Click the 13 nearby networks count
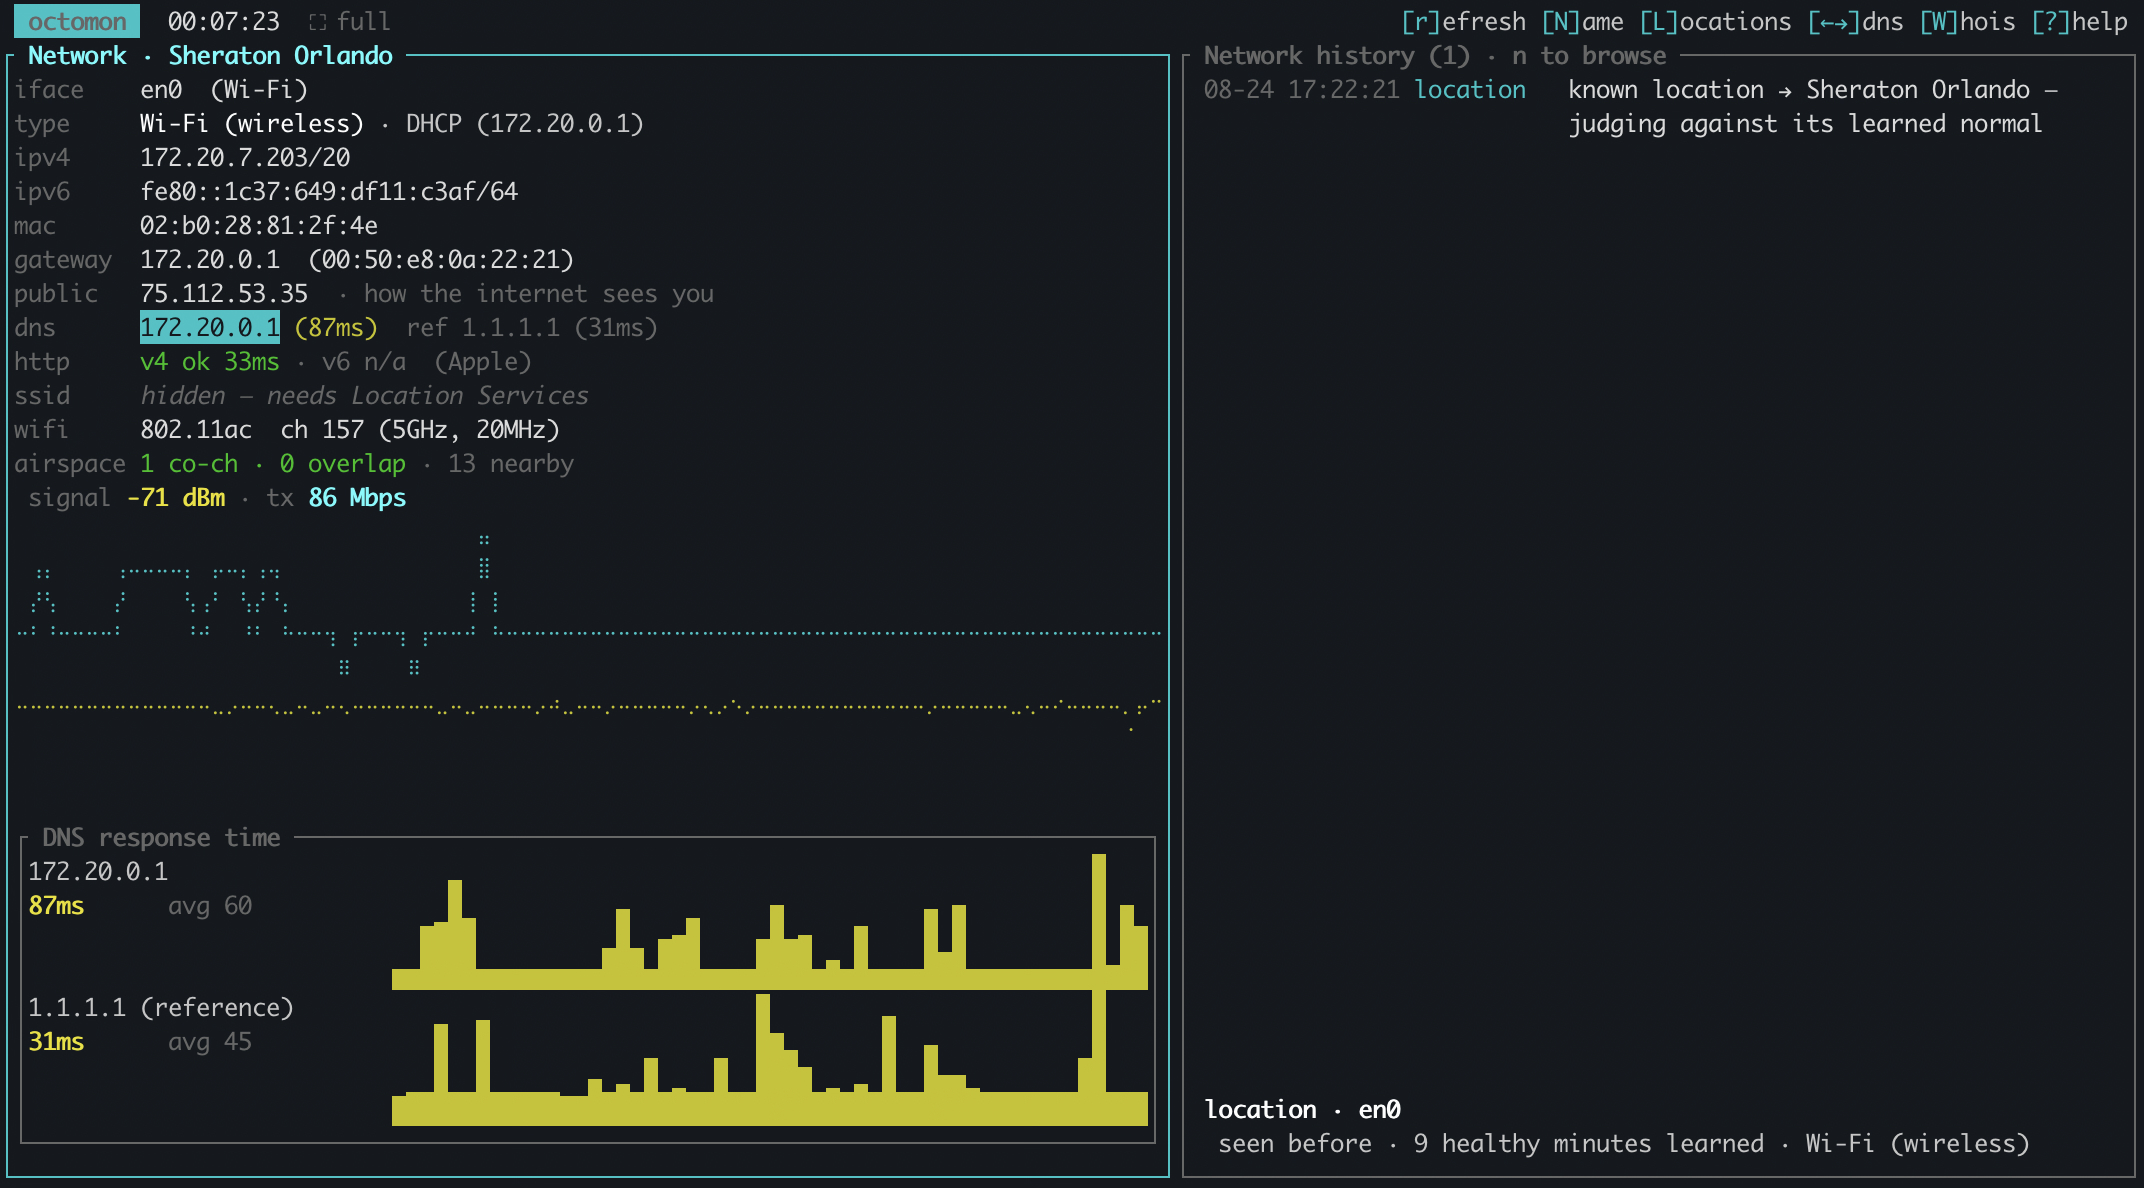This screenshot has width=2144, height=1188. [511, 463]
